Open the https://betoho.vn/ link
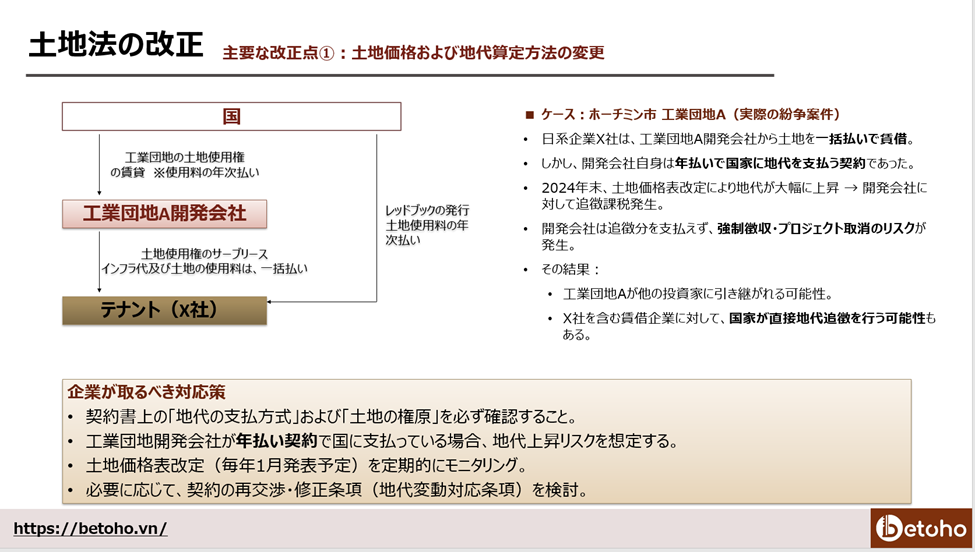The image size is (975, 552). (x=90, y=529)
